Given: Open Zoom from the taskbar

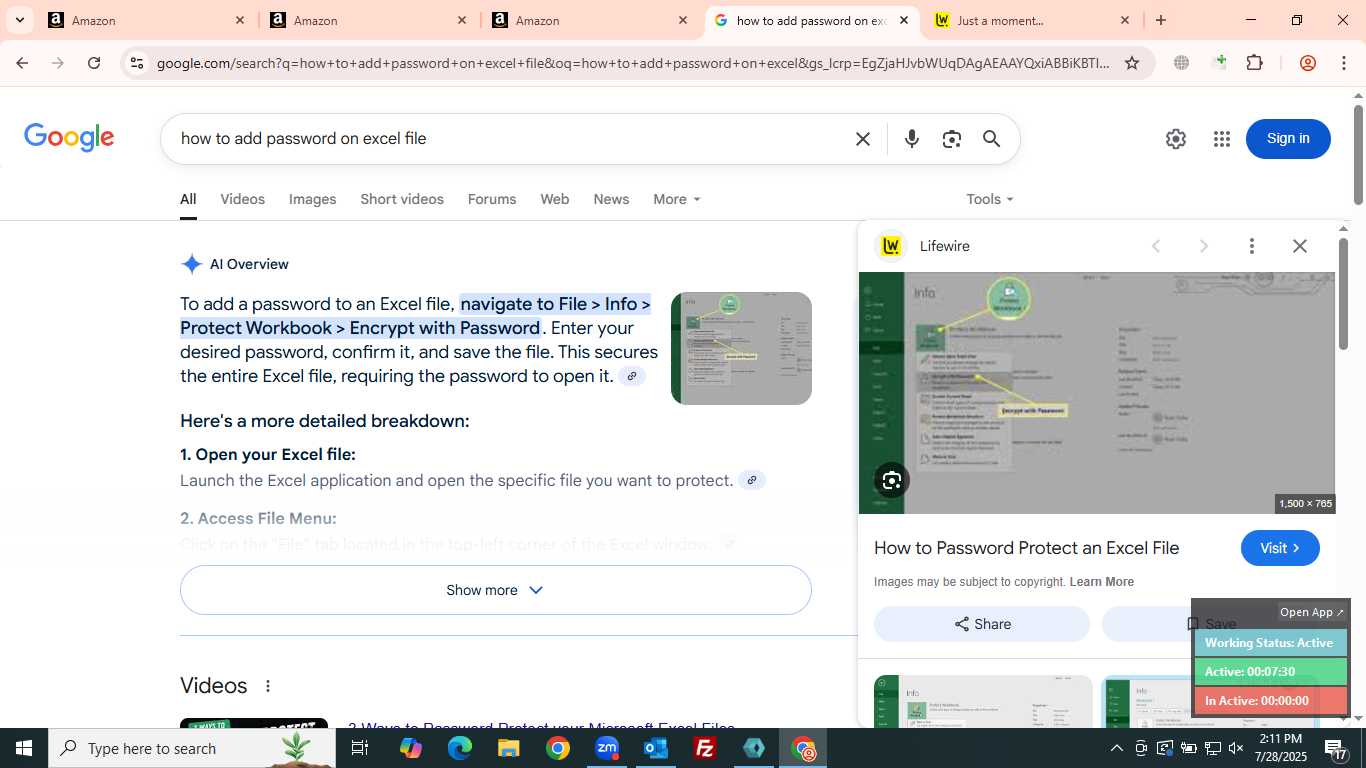Looking at the screenshot, I should (x=607, y=748).
